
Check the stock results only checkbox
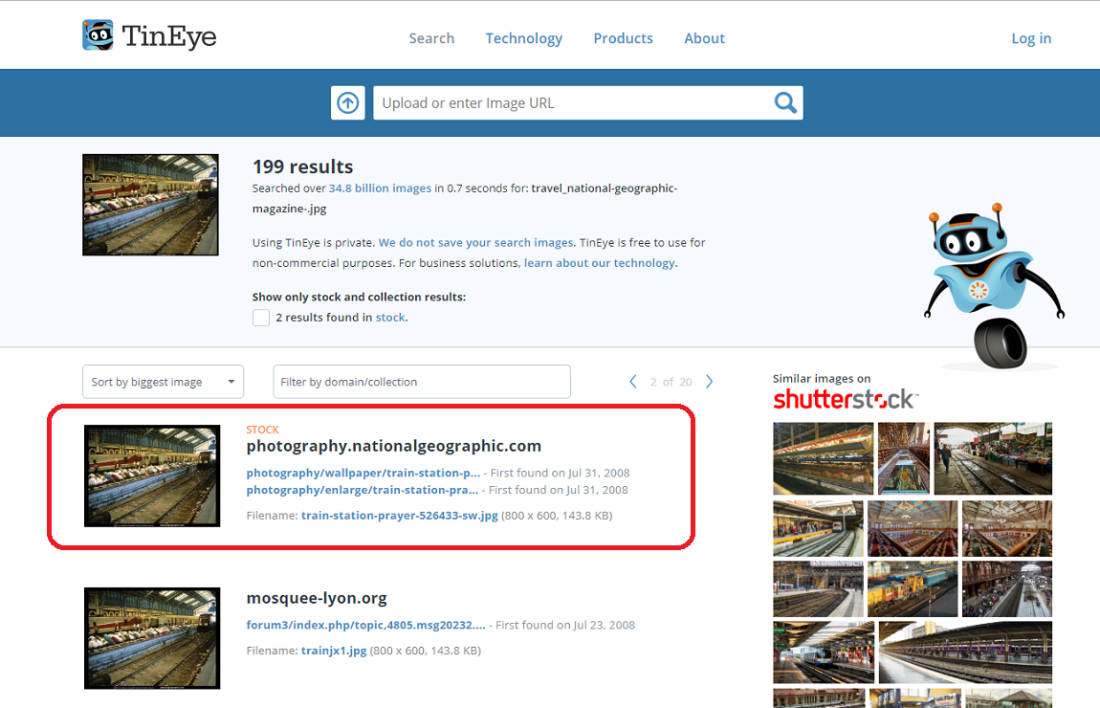pos(261,318)
